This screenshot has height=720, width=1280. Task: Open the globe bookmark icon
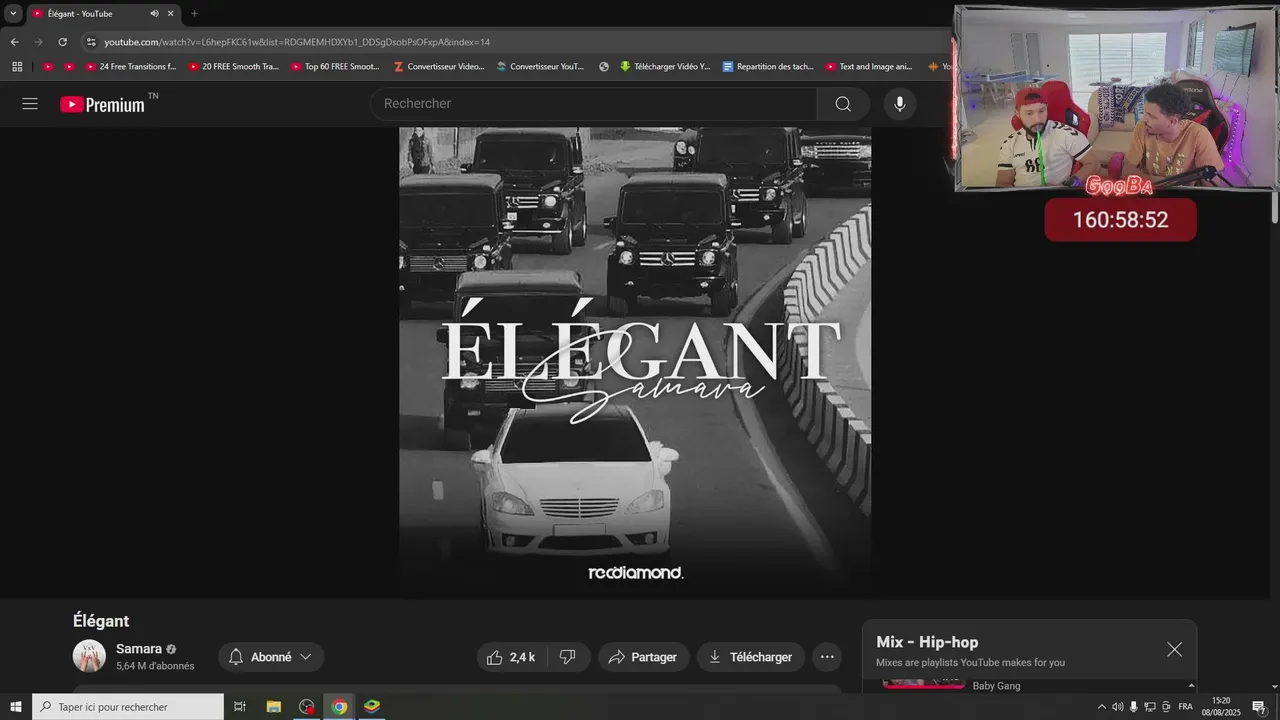604,67
